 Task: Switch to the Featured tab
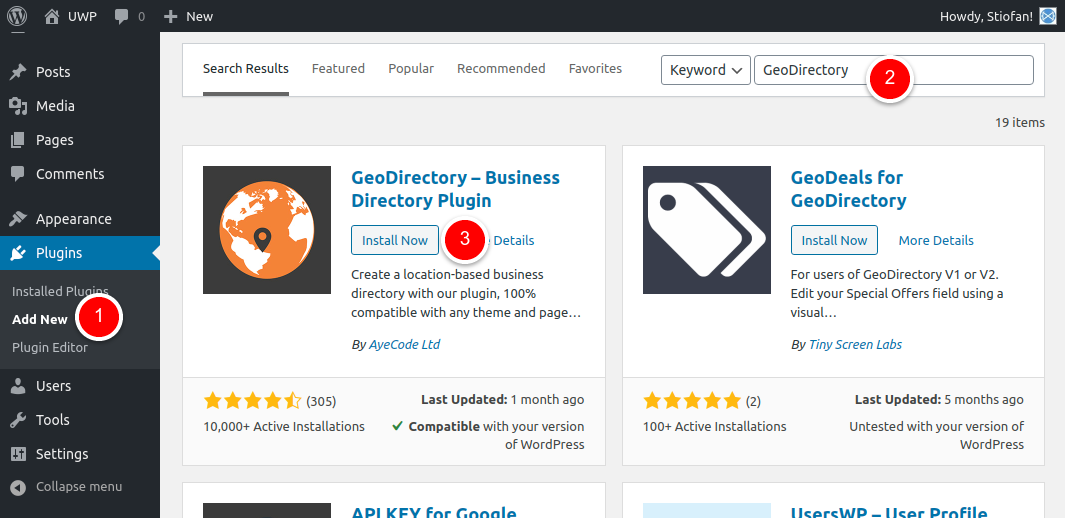point(338,69)
